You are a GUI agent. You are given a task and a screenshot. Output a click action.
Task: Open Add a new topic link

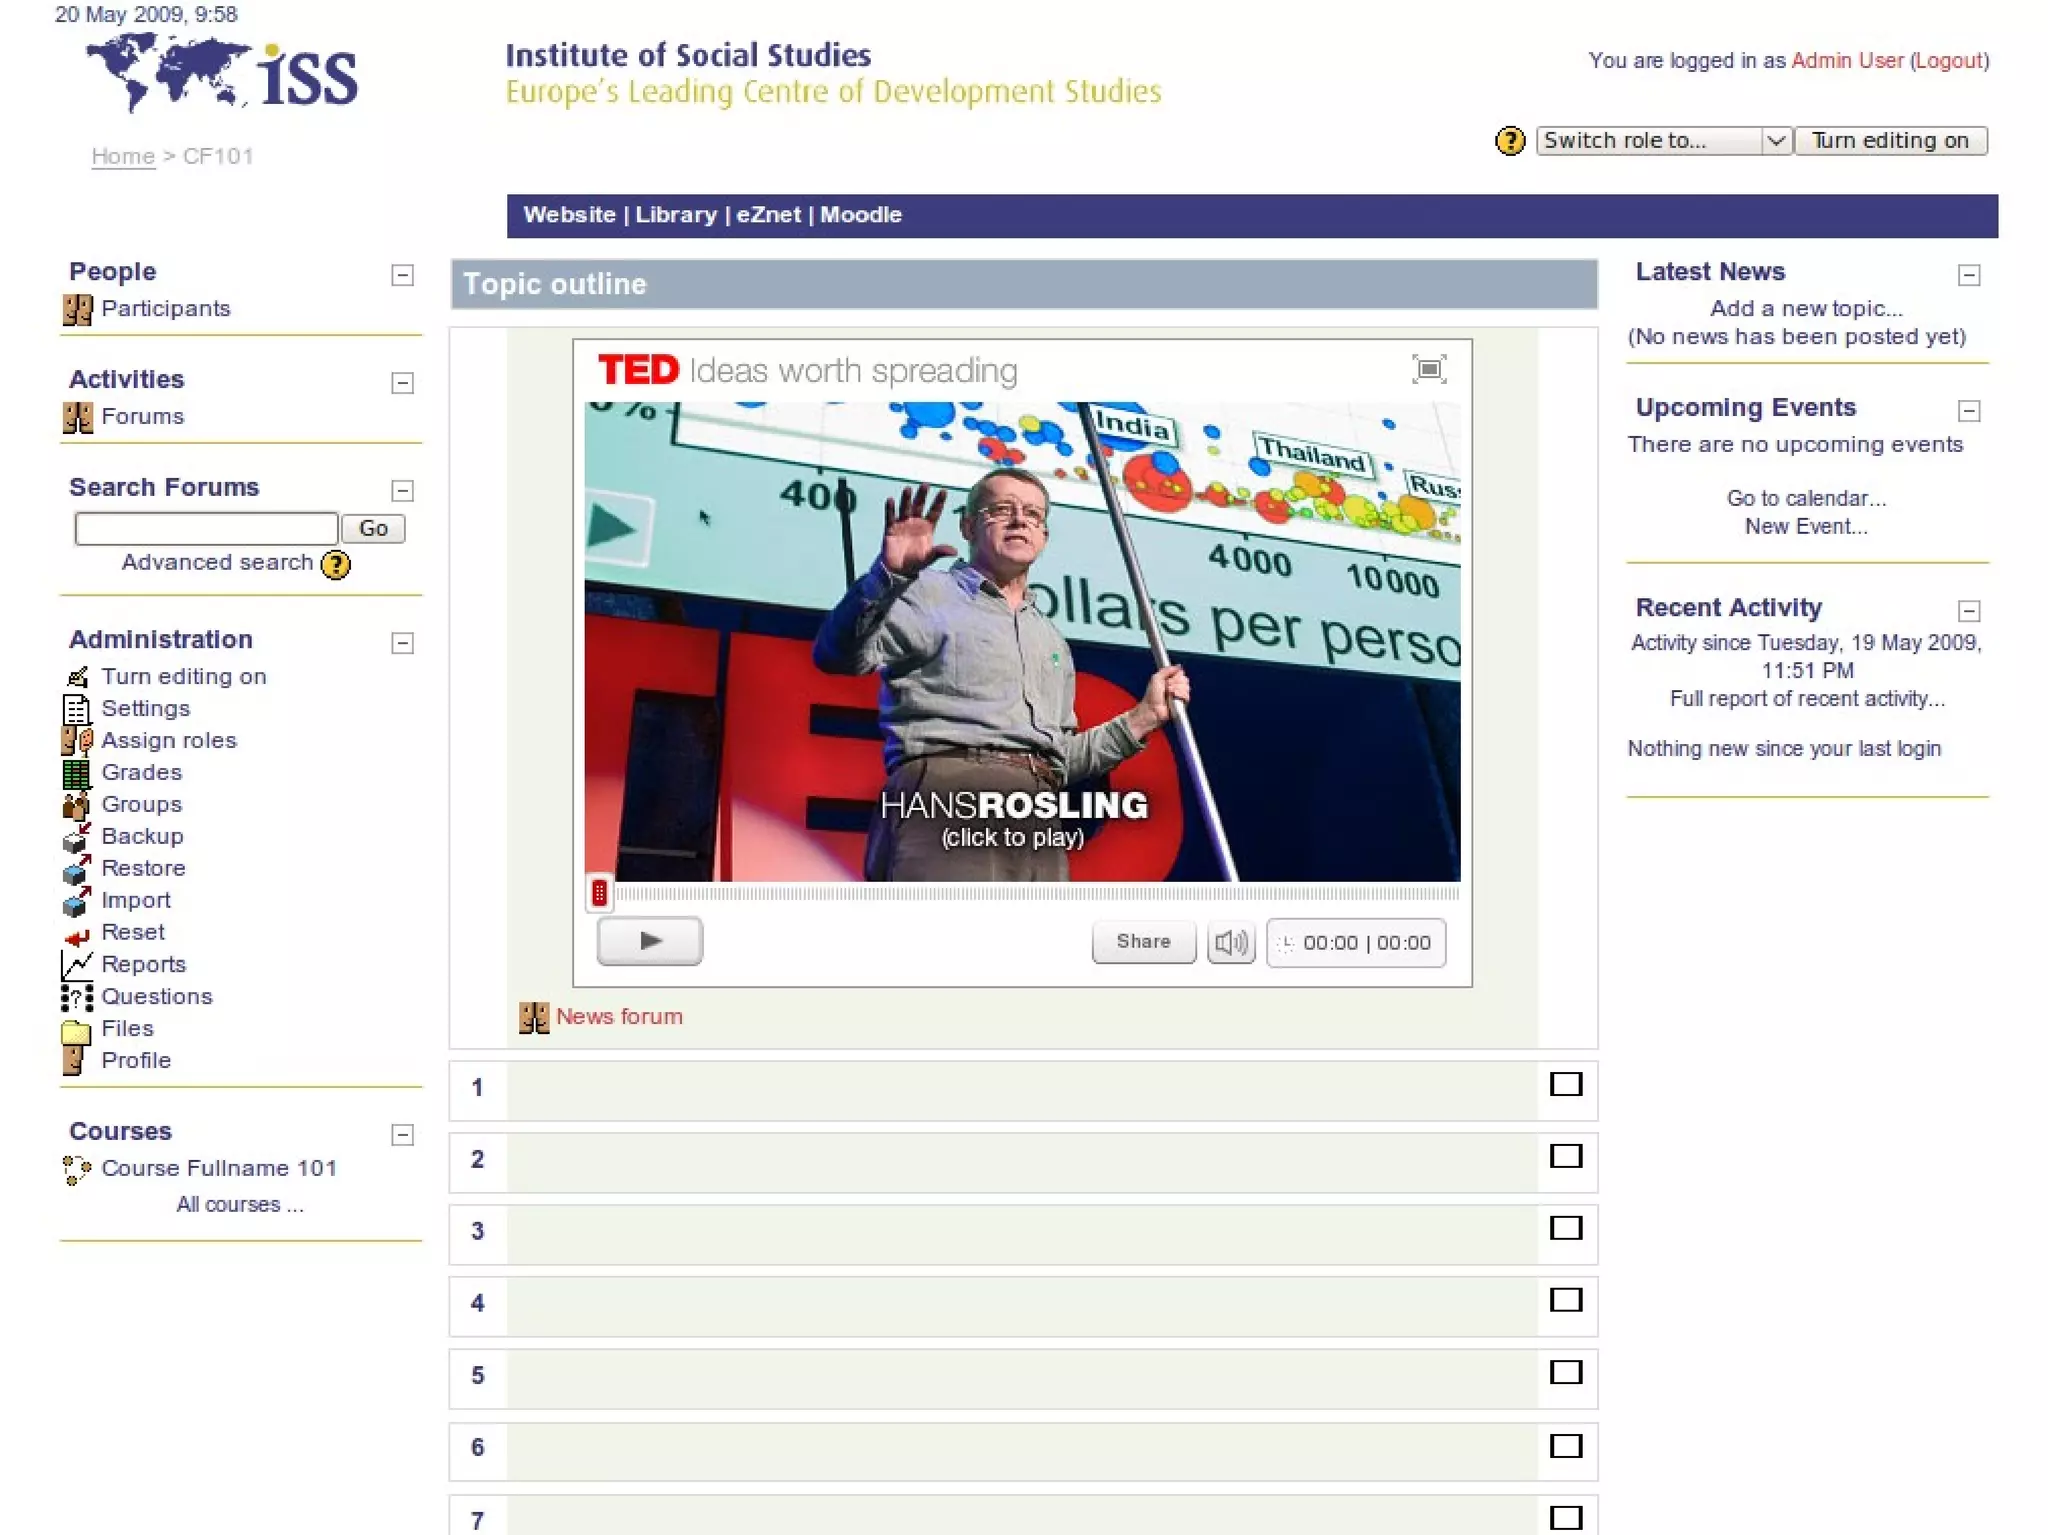coord(1805,309)
